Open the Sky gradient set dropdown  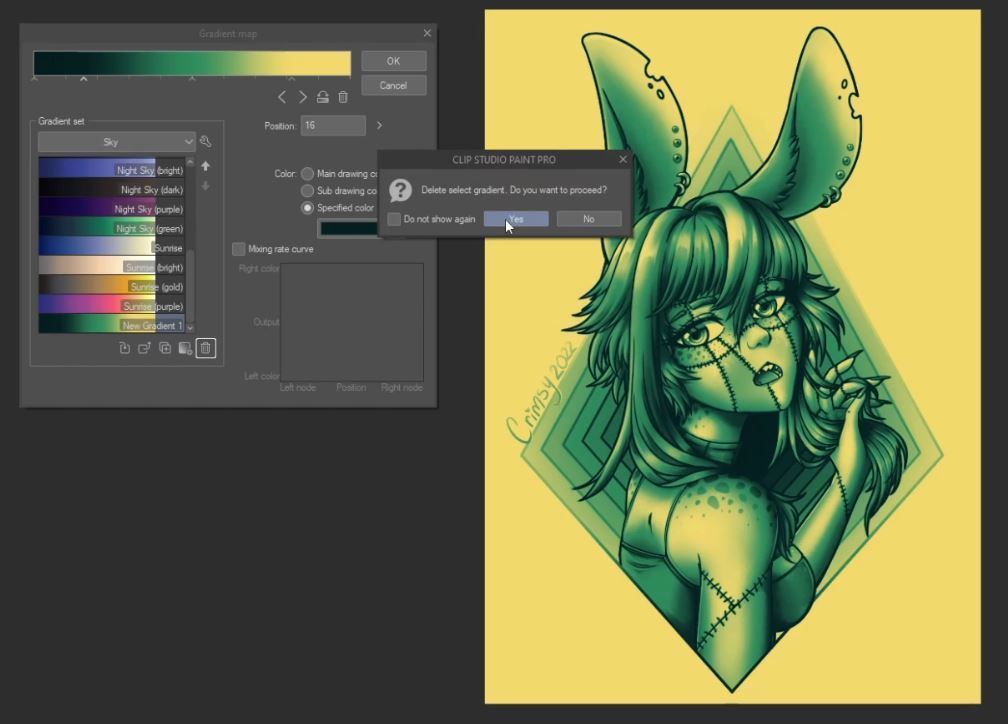[x=116, y=142]
